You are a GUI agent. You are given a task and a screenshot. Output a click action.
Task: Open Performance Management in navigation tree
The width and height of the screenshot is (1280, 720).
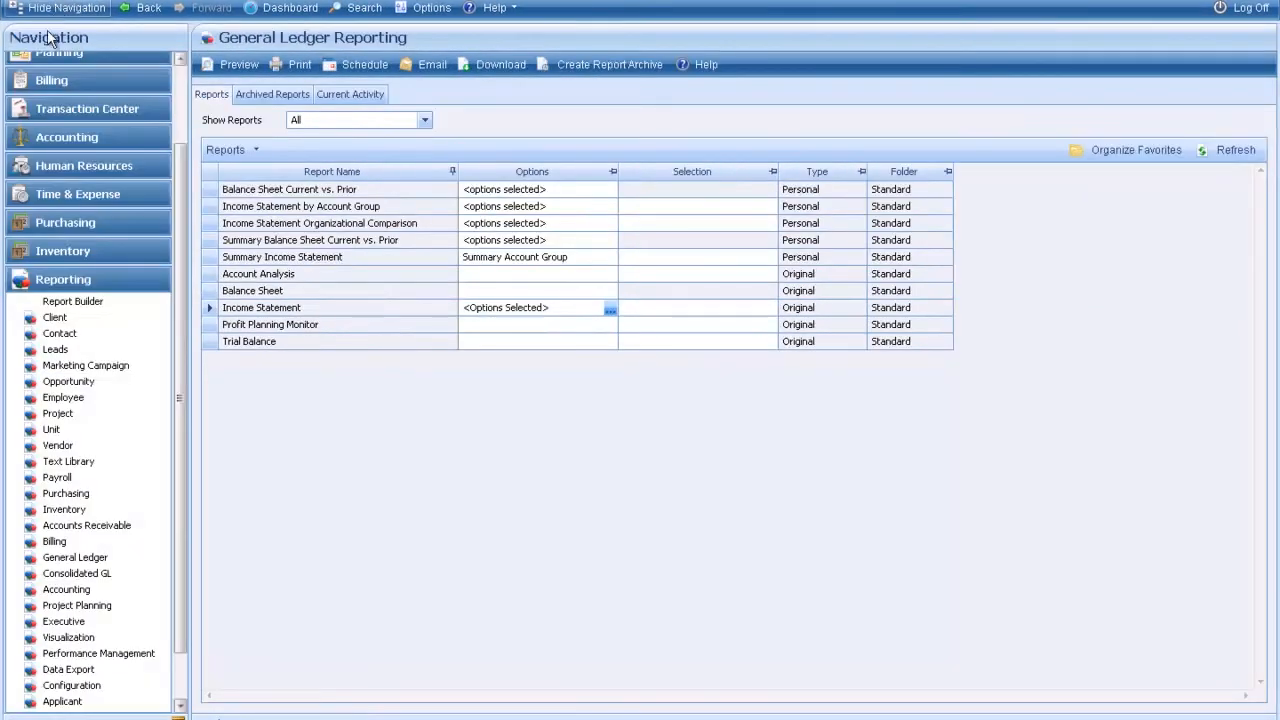99,654
